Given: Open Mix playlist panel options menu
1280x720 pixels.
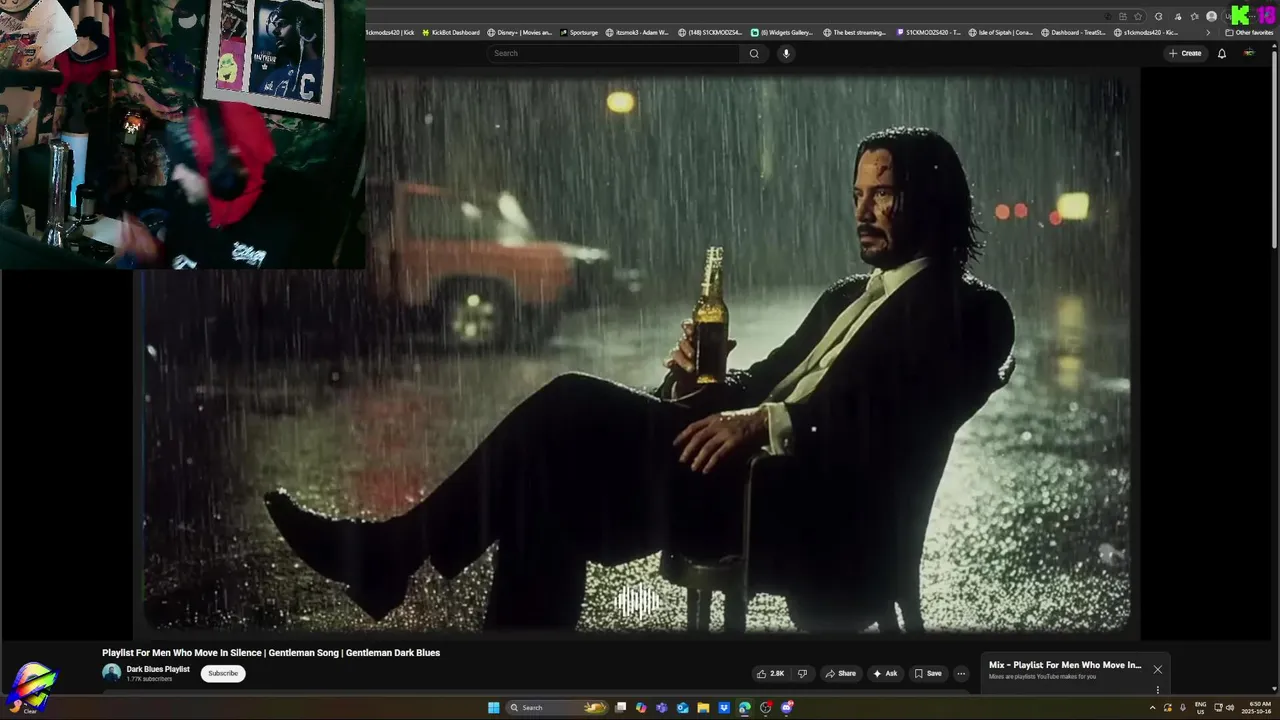Looking at the screenshot, I should 1157,689.
